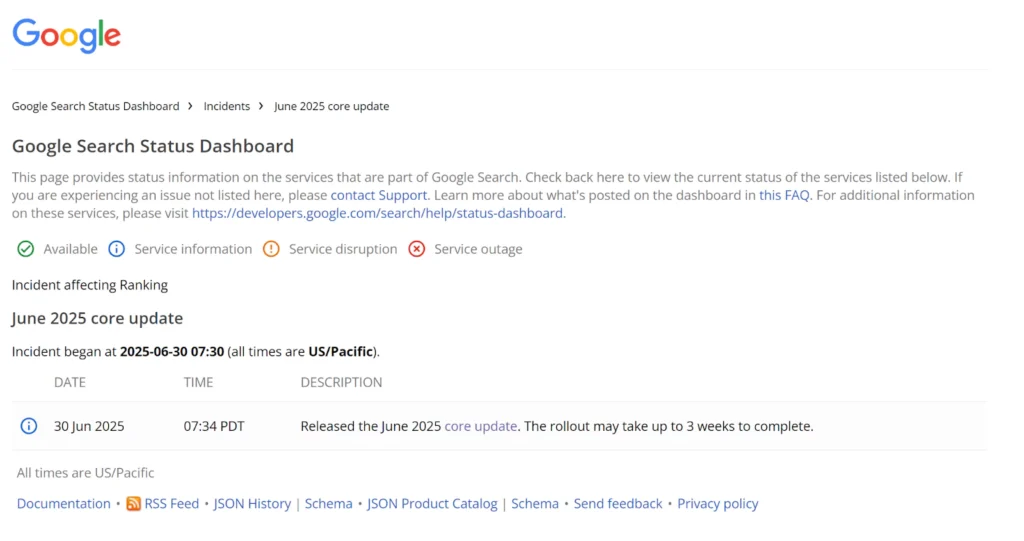Open the Privacy policy link
1024x541 pixels.
pyautogui.click(x=718, y=504)
